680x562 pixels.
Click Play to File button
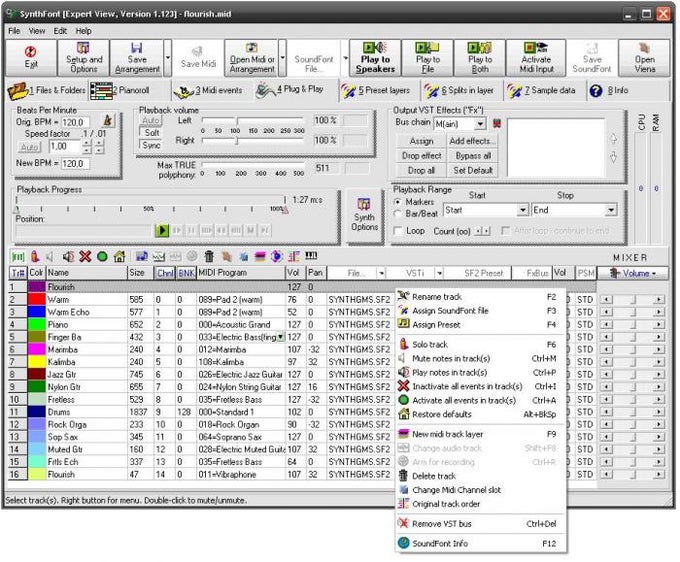[x=428, y=58]
